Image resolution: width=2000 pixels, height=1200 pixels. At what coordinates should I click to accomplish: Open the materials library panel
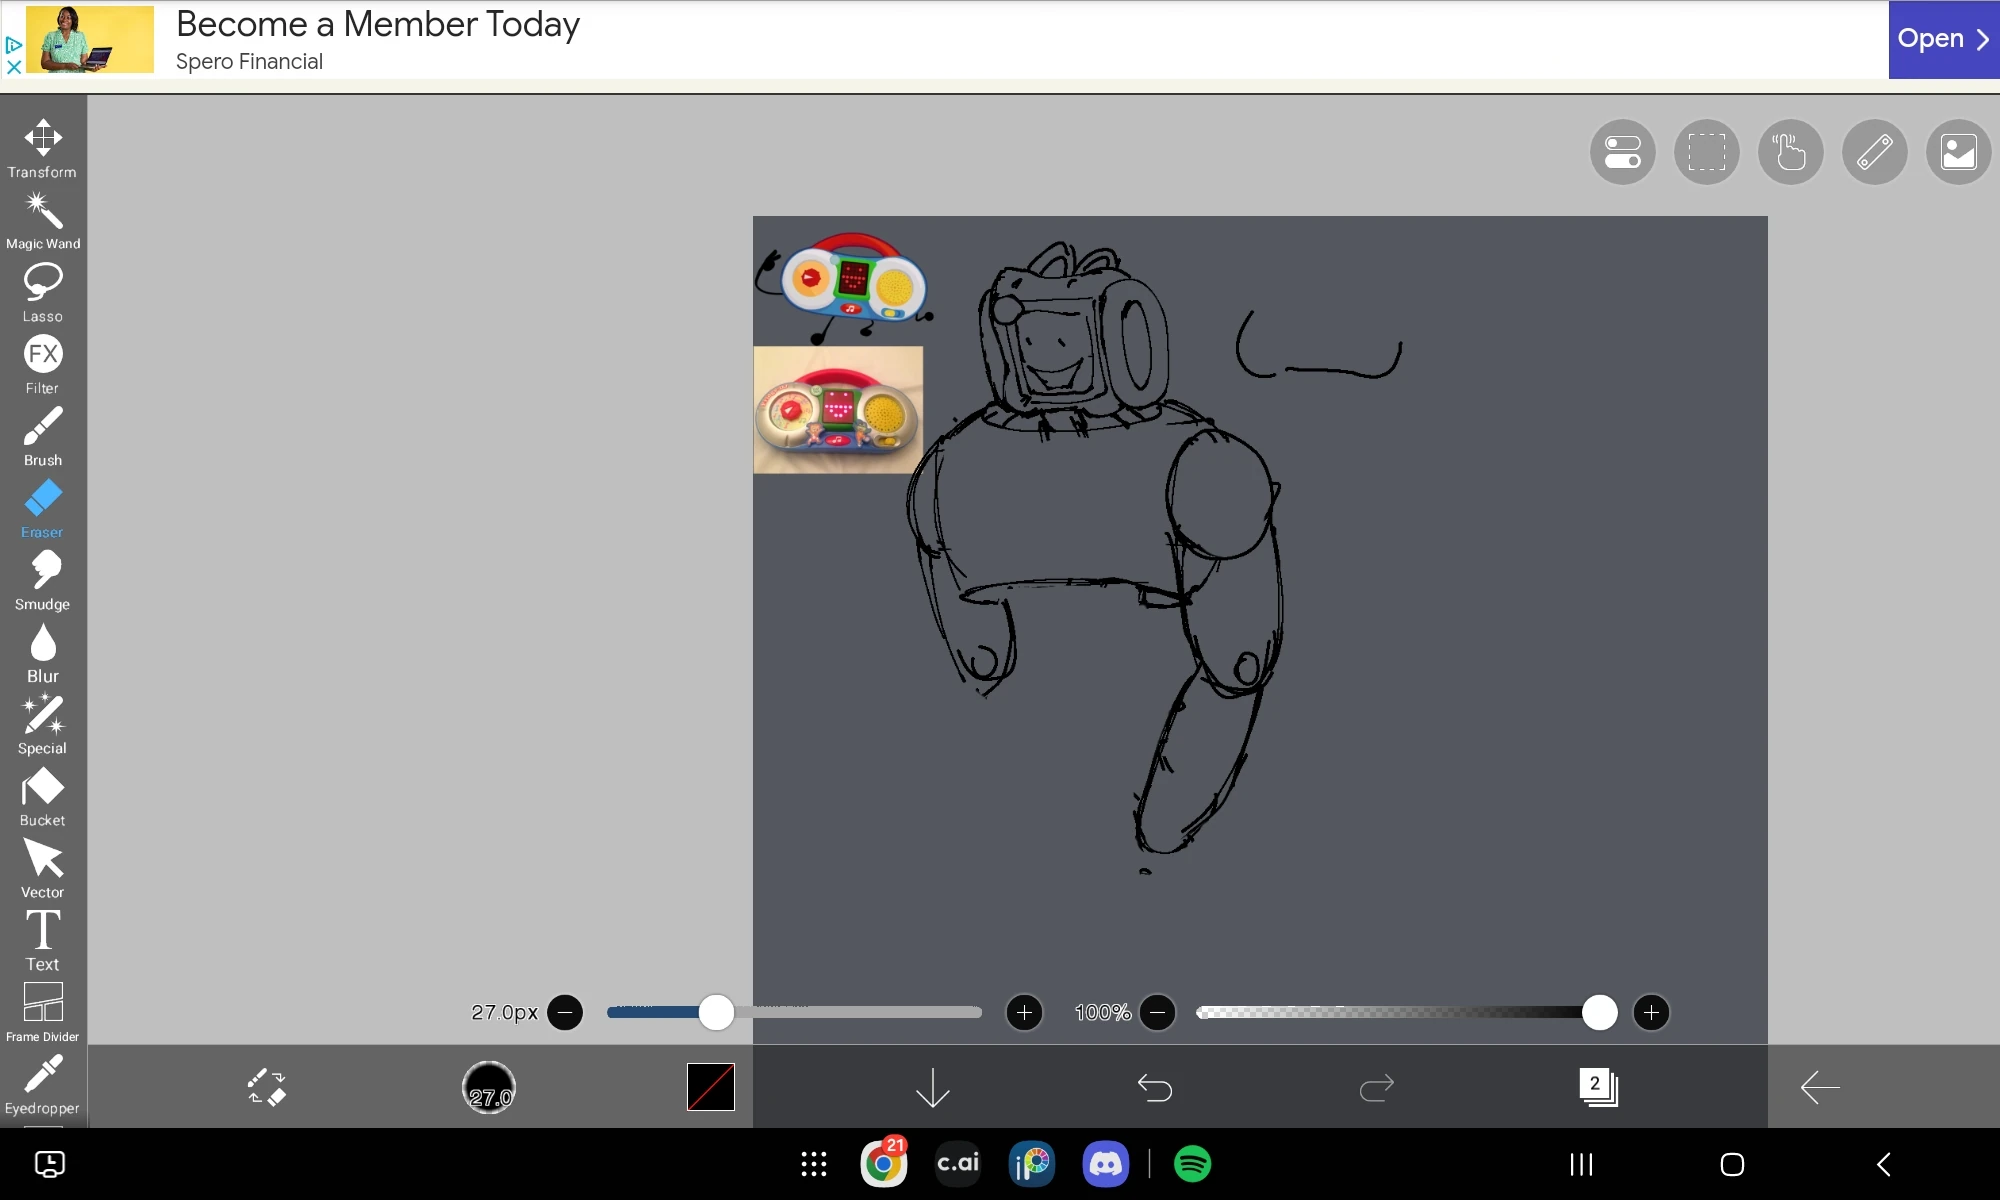(1959, 152)
